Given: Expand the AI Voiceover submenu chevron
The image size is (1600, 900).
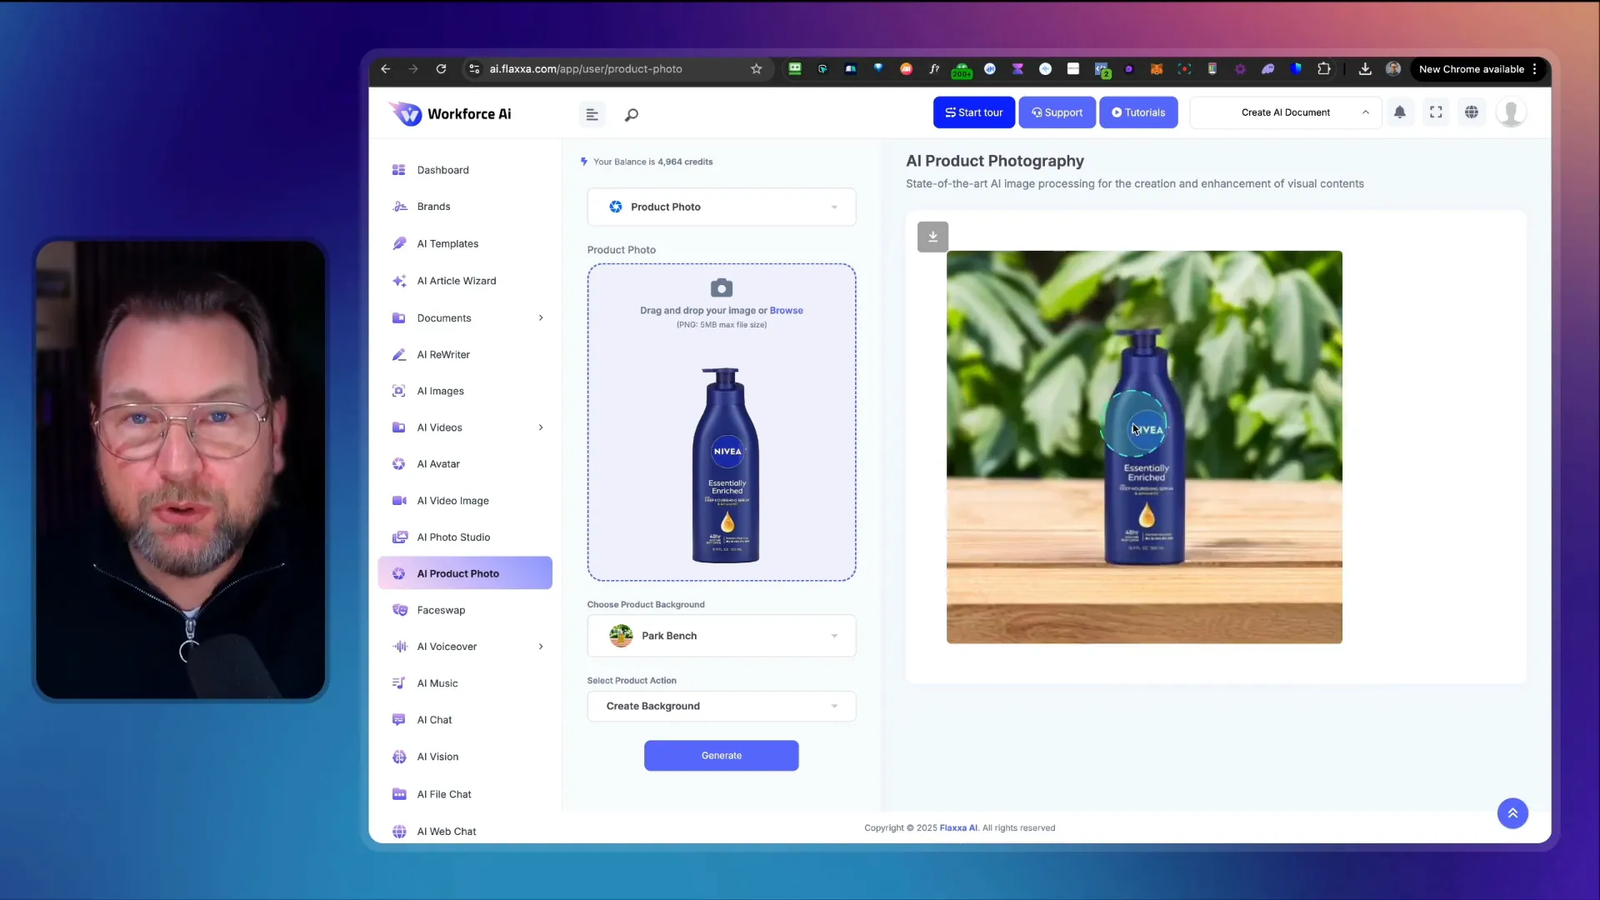Looking at the screenshot, I should pyautogui.click(x=541, y=647).
